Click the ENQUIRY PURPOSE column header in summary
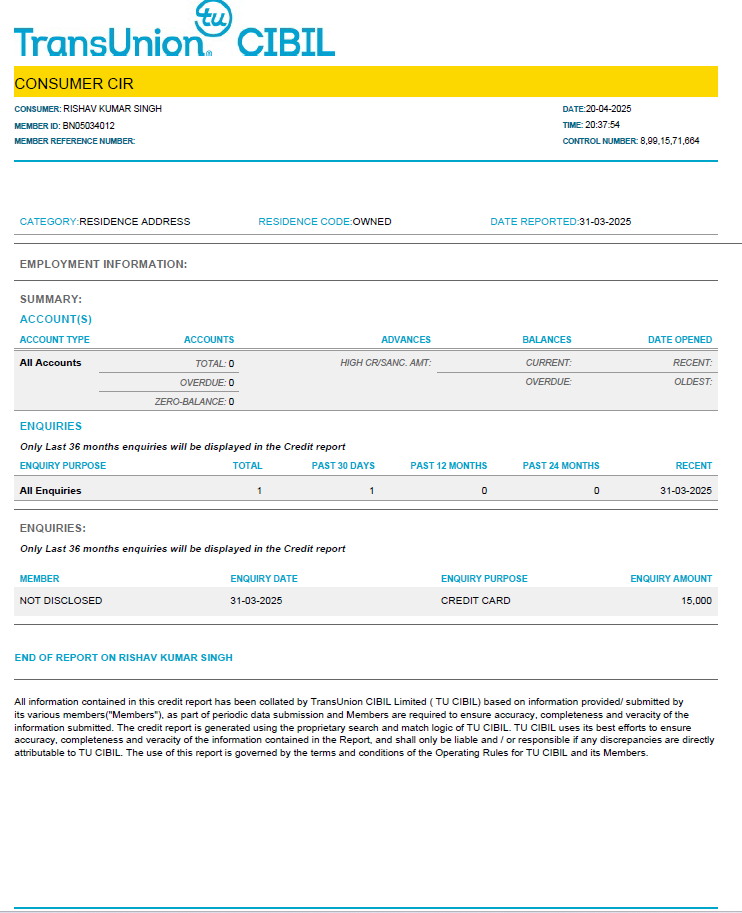 [x=63, y=466]
